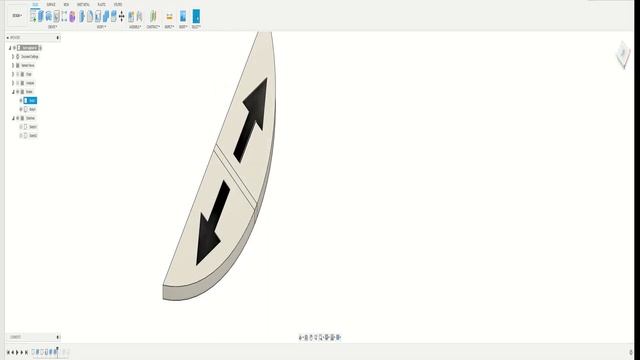Open Viewports menu in navigation bar
The width and height of the screenshot is (640, 360).
tap(338, 338)
